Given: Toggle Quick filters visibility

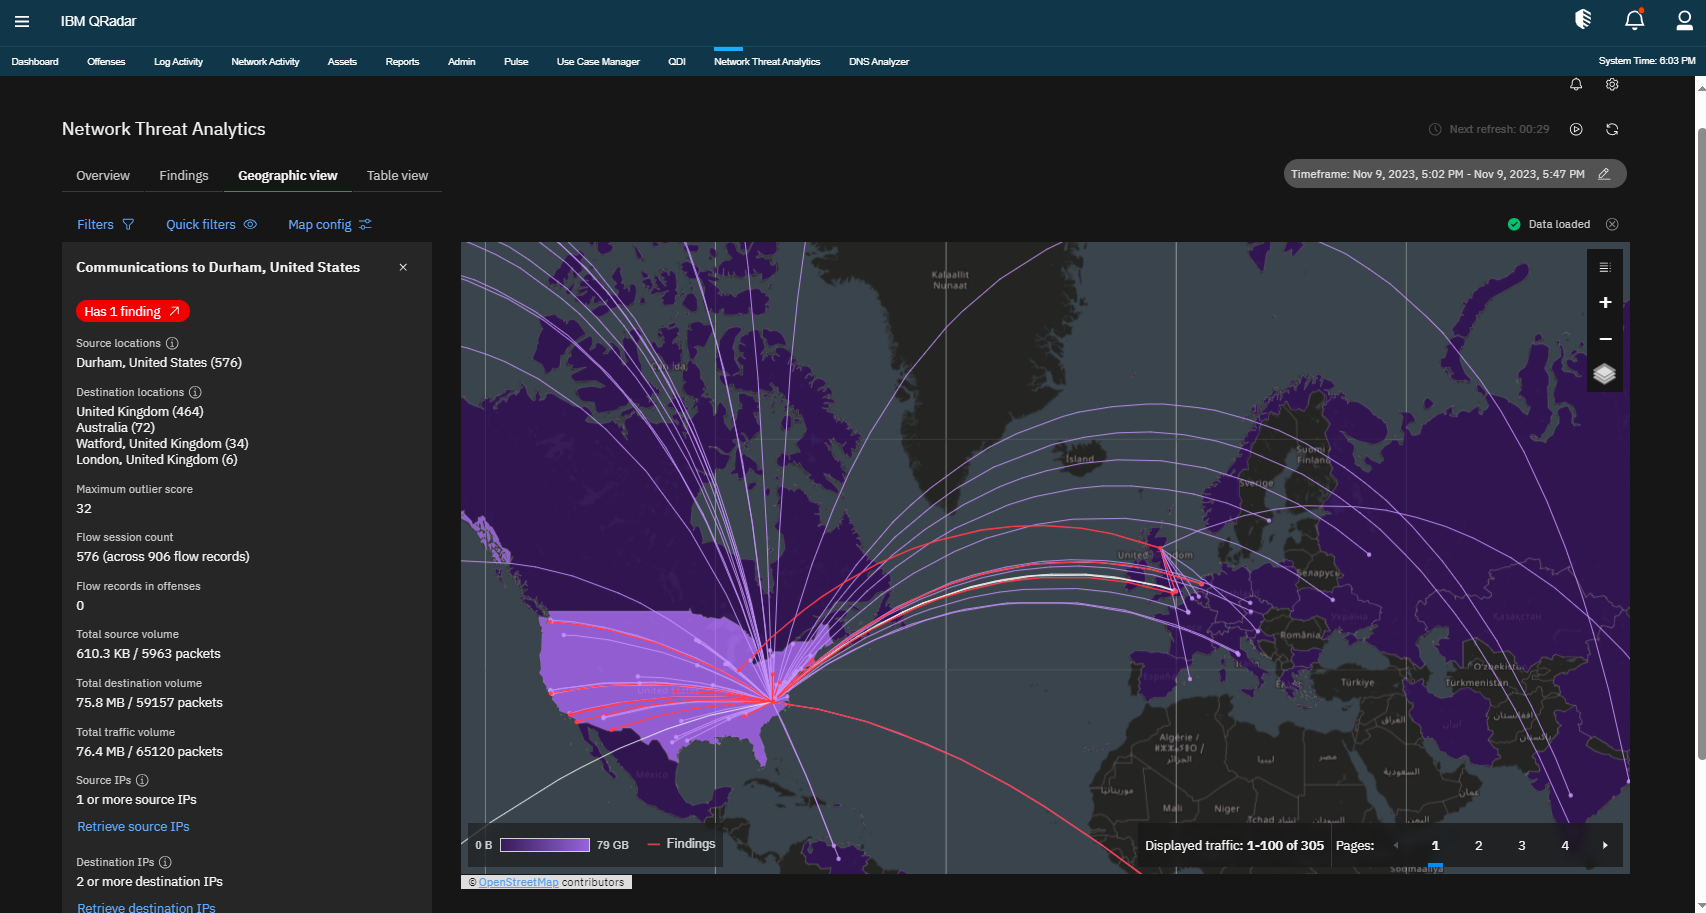Looking at the screenshot, I should [211, 225].
